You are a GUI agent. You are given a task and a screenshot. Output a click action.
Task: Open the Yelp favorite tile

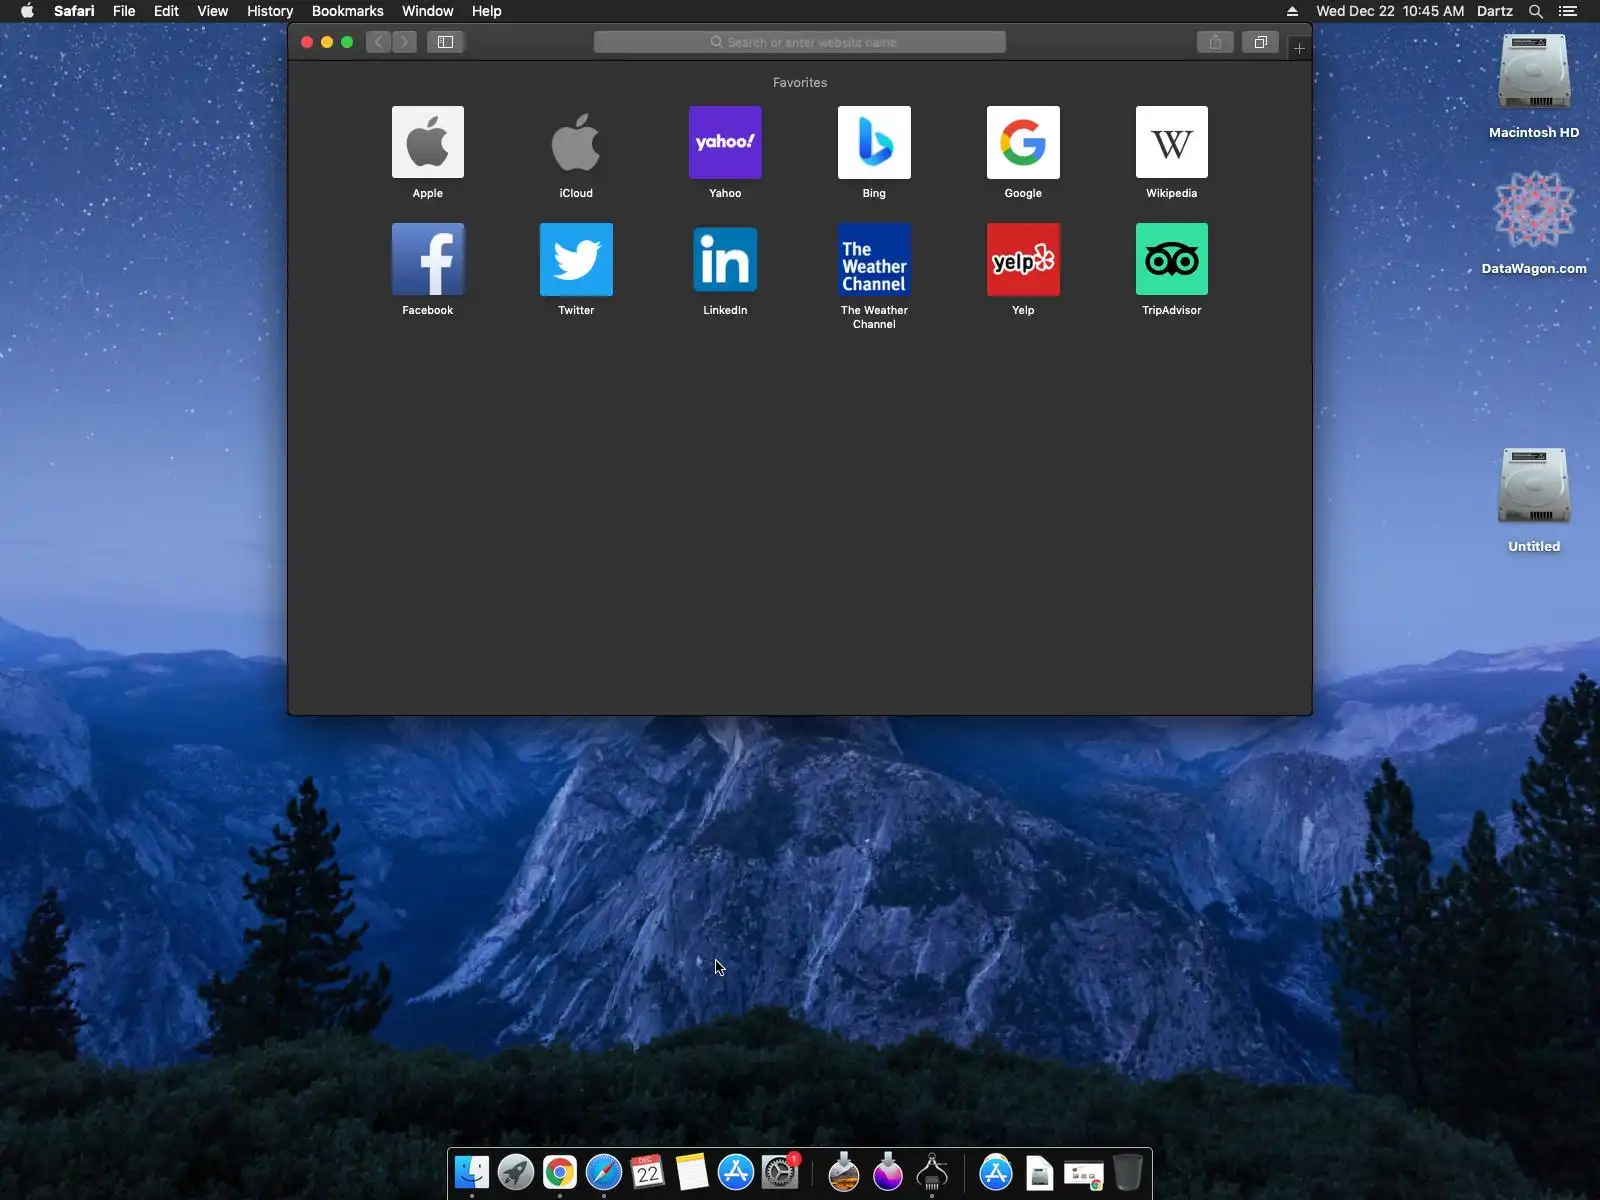(x=1023, y=259)
